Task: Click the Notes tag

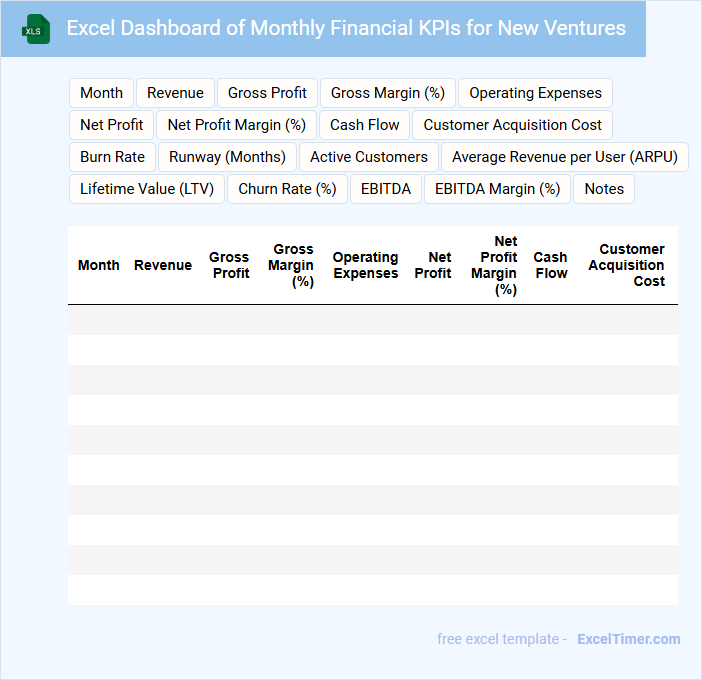Action: pos(604,189)
